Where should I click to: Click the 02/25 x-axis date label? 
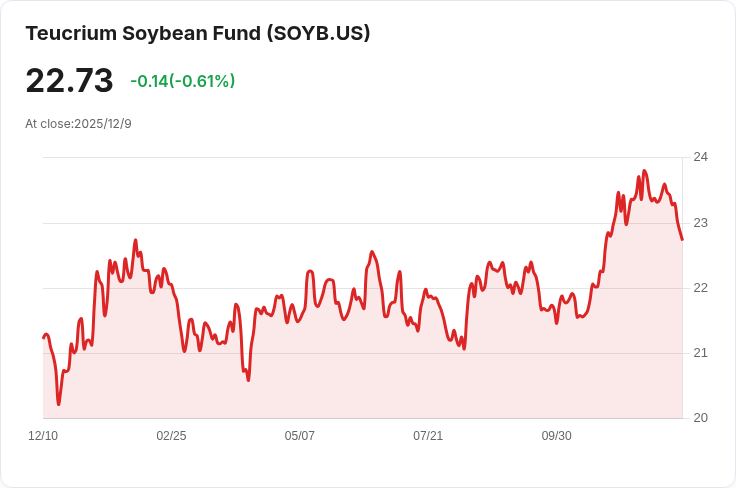click(171, 436)
